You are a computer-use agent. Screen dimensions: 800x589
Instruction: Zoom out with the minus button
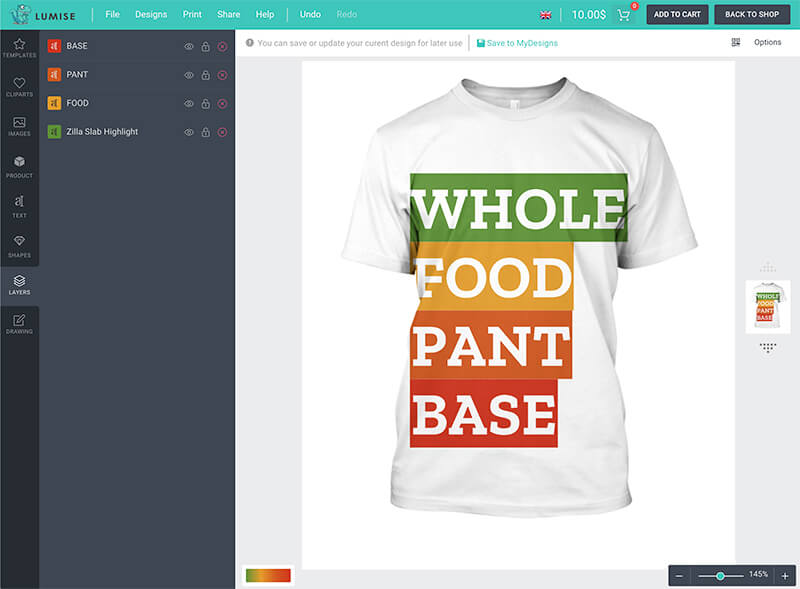coord(679,576)
